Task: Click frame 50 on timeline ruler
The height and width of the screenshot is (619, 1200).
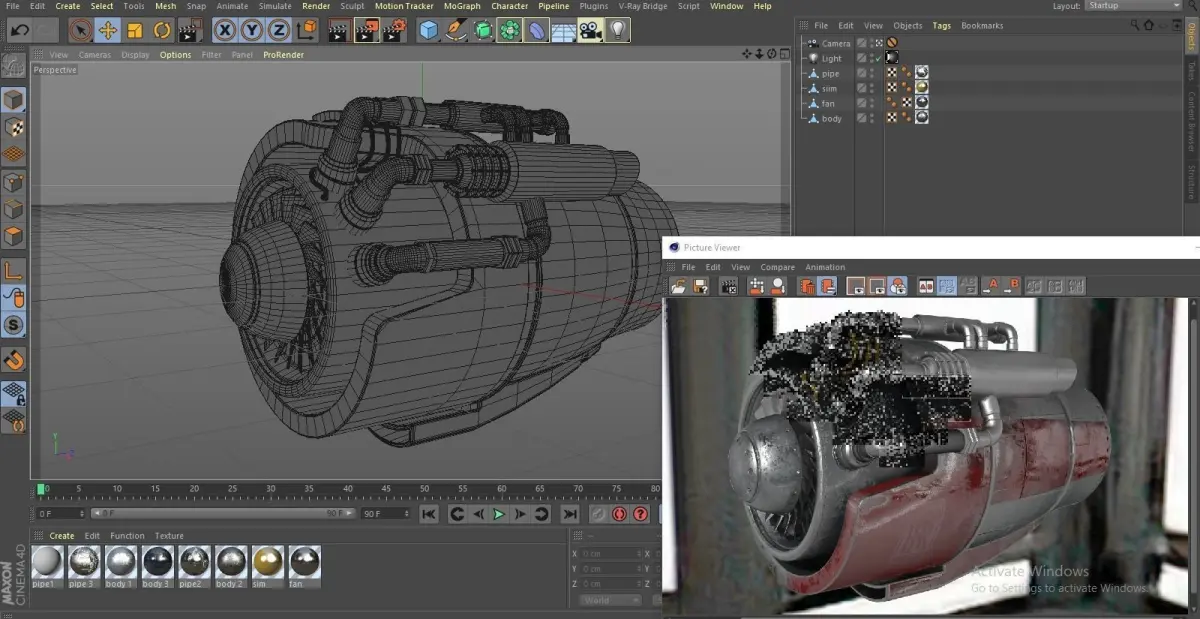Action: (424, 489)
